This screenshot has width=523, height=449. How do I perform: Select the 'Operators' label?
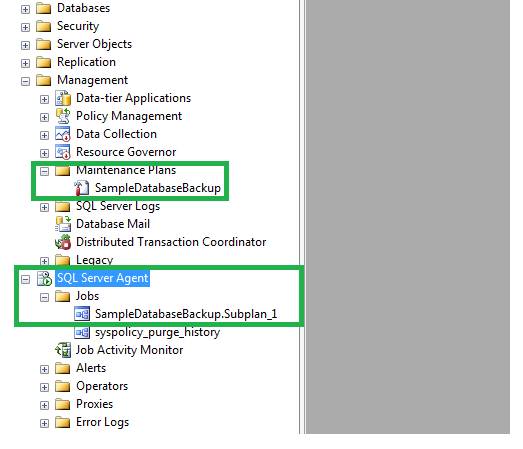click(x=102, y=386)
